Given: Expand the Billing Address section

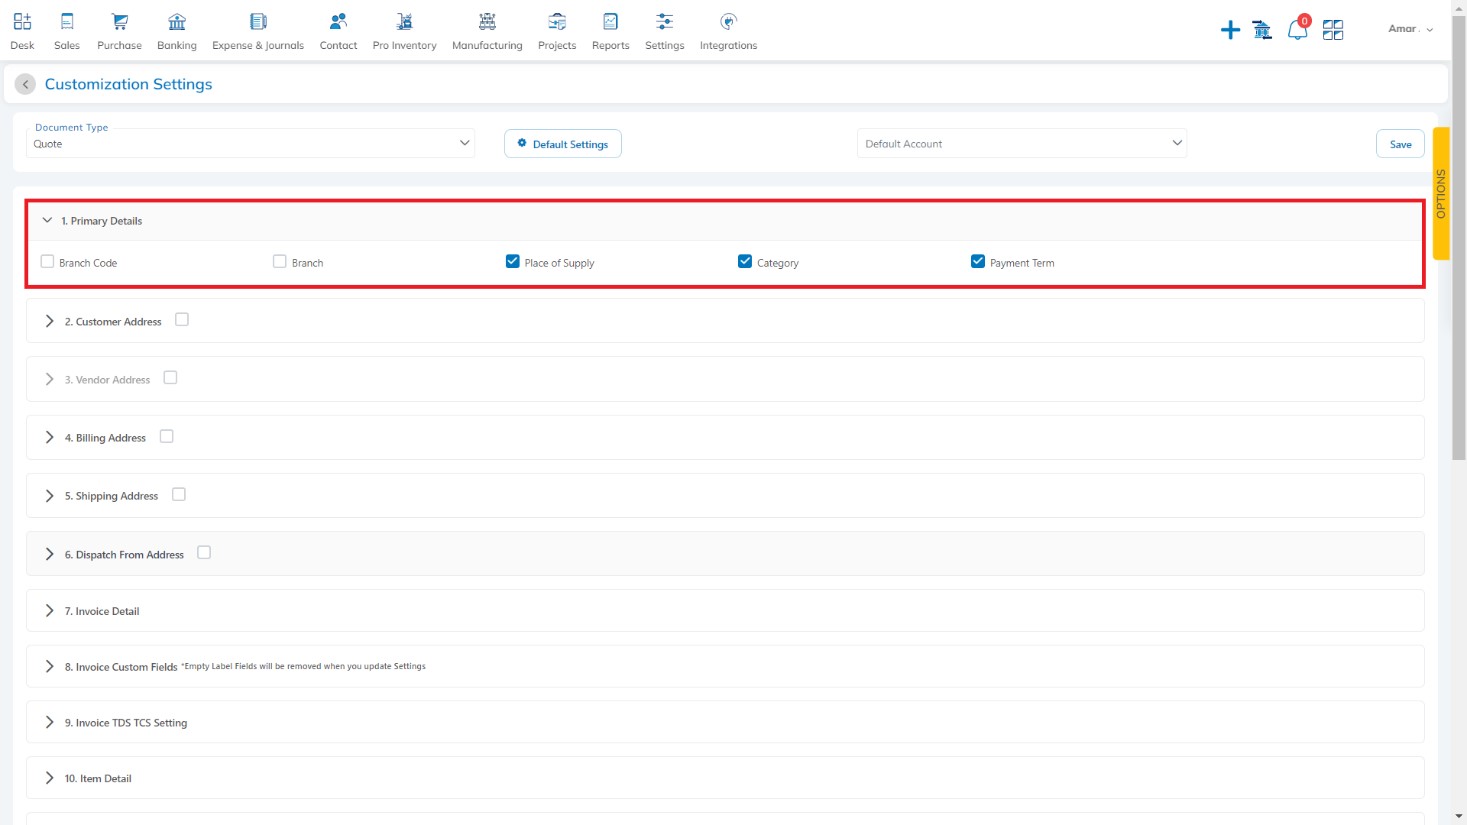Looking at the screenshot, I should tap(49, 437).
